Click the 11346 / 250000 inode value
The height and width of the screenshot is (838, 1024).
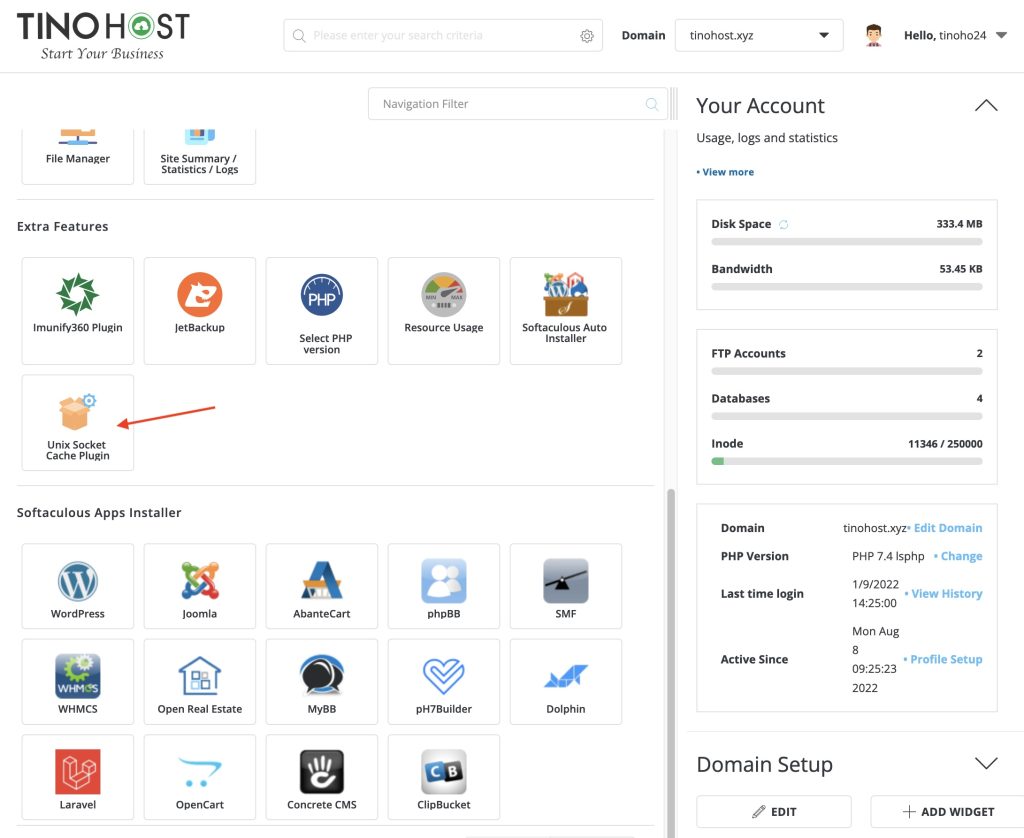coord(945,443)
